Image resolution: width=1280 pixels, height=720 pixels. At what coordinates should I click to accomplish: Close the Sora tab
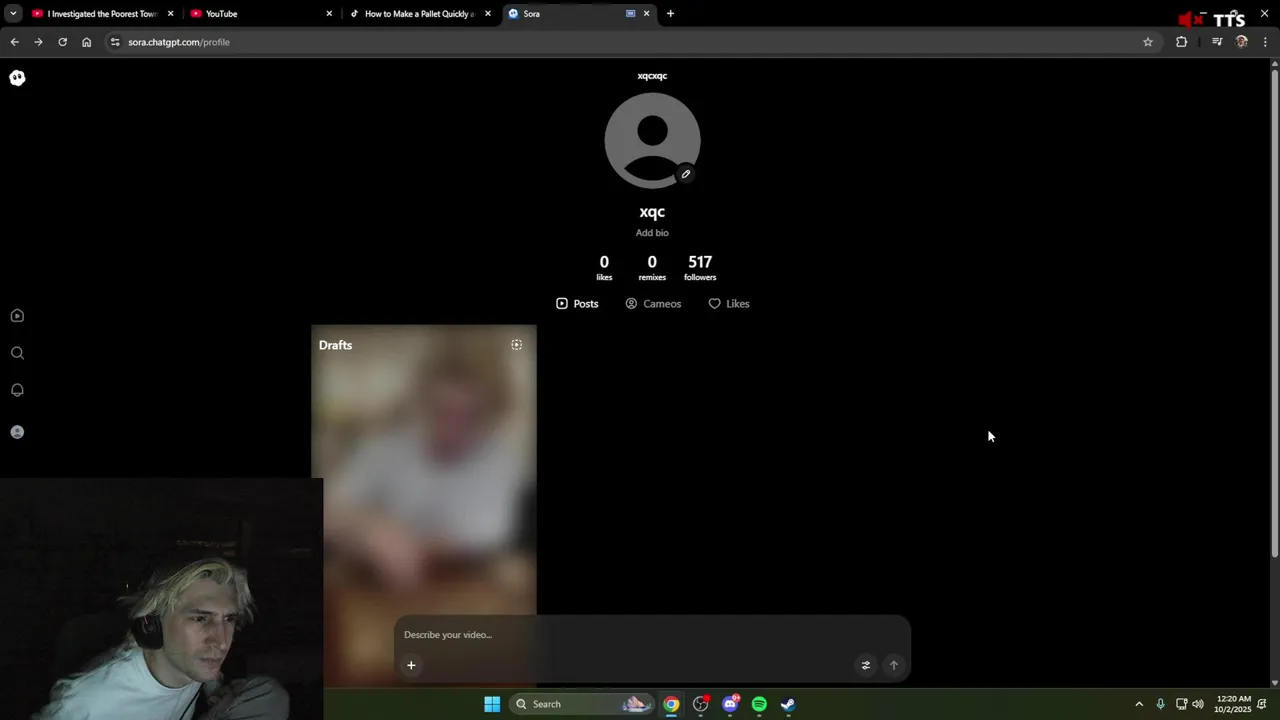646,14
